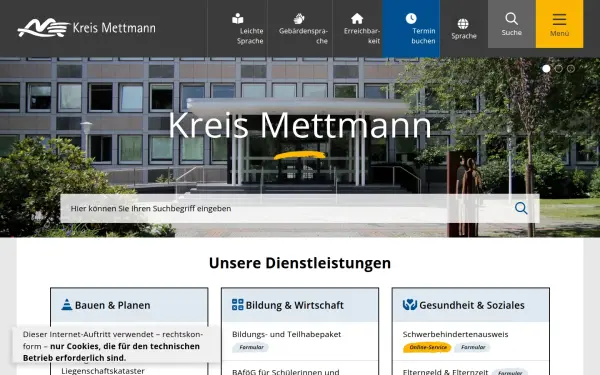Click the Bildung & Wirtschaft grid icon
The height and width of the screenshot is (375, 600).
pyautogui.click(x=238, y=305)
